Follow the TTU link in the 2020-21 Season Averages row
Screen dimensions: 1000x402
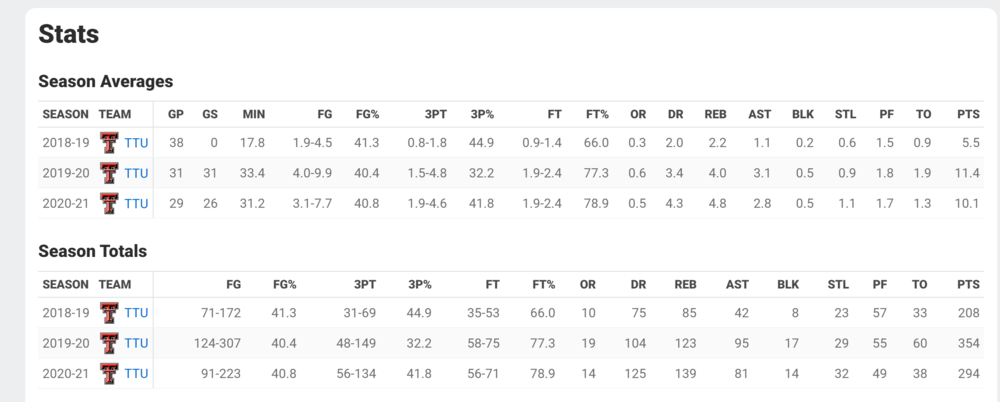136,204
